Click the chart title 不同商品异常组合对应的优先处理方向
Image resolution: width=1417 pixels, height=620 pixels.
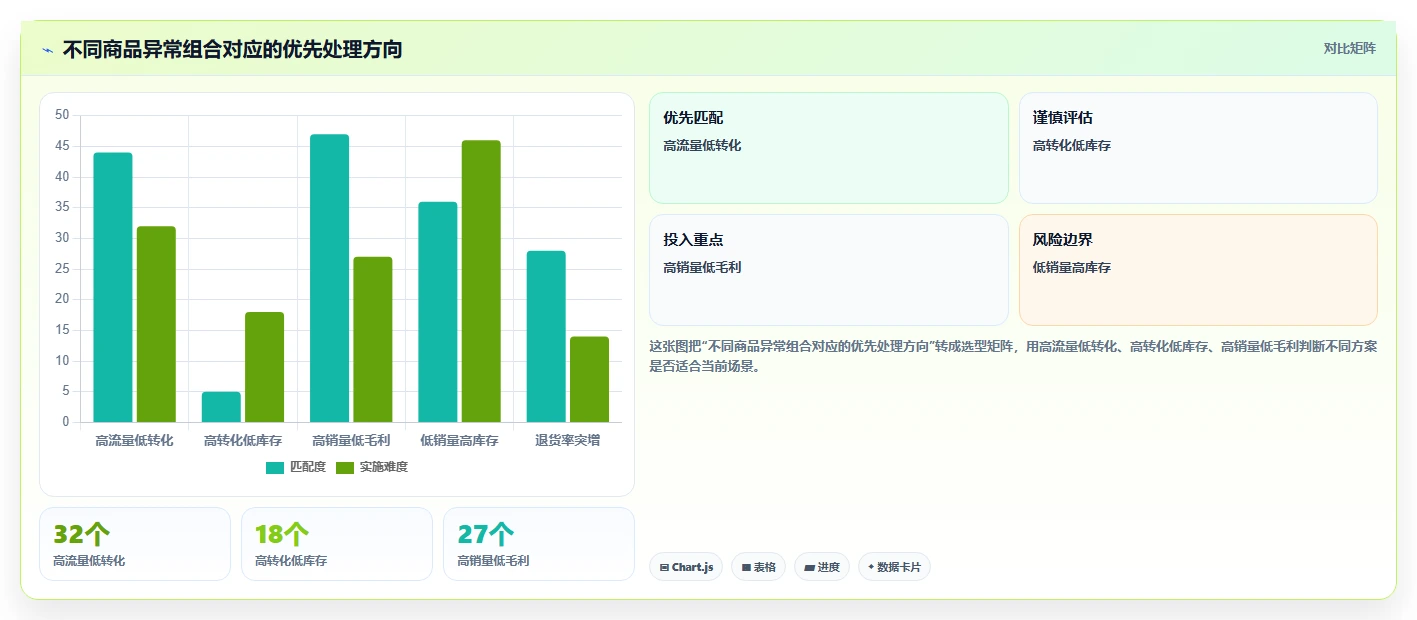tap(232, 49)
